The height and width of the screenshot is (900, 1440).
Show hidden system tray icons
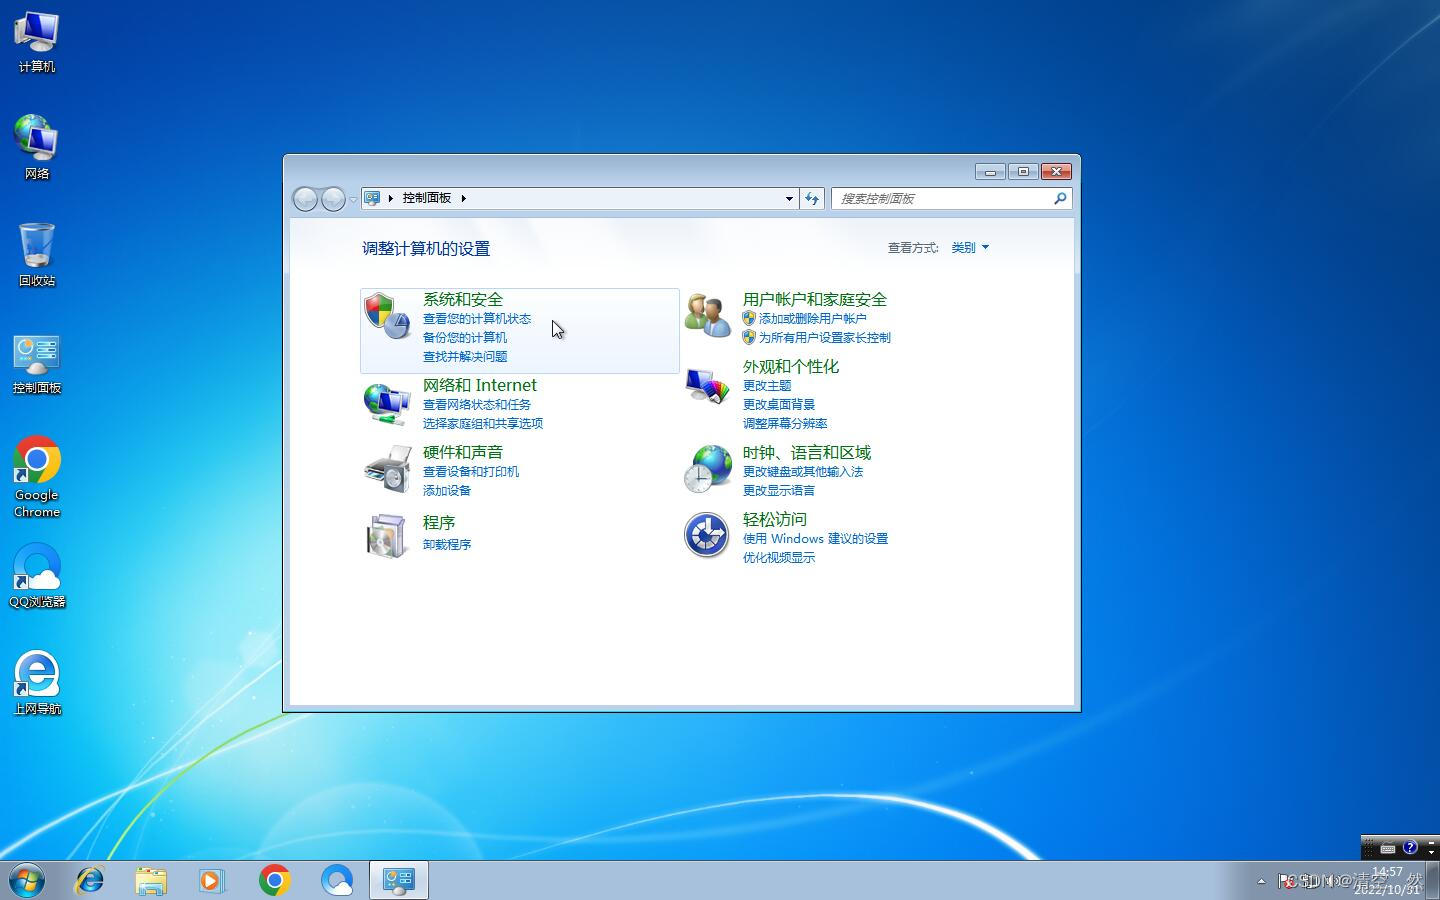(x=1261, y=881)
